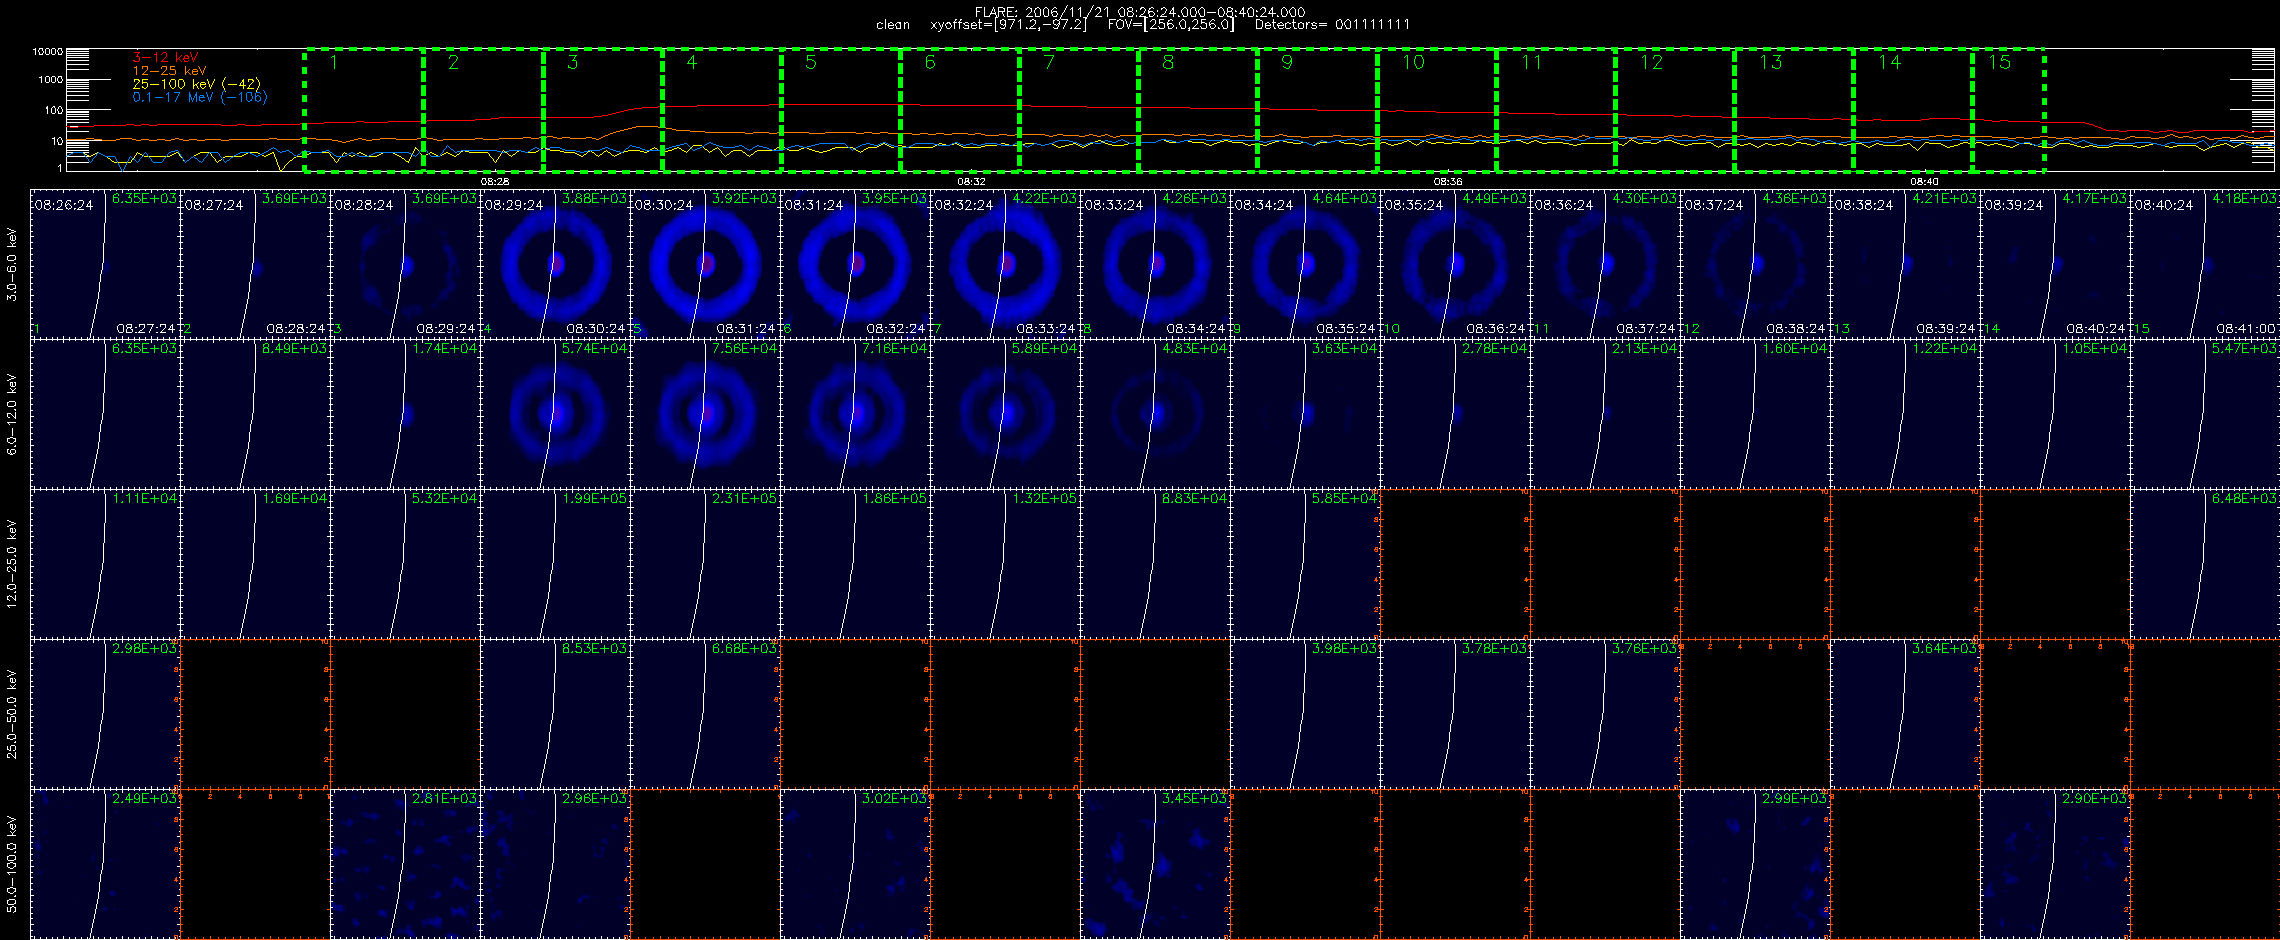Open the 3.0-6.0 keV image at 08:32:24
2280x940 pixels.
point(1005,264)
